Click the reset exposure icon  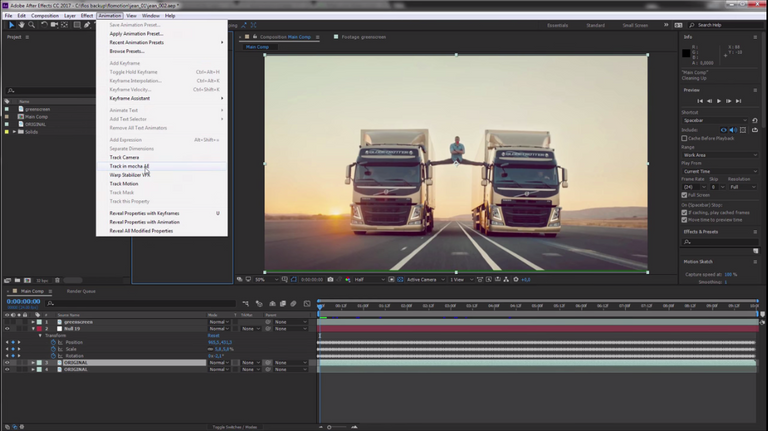tap(516, 280)
